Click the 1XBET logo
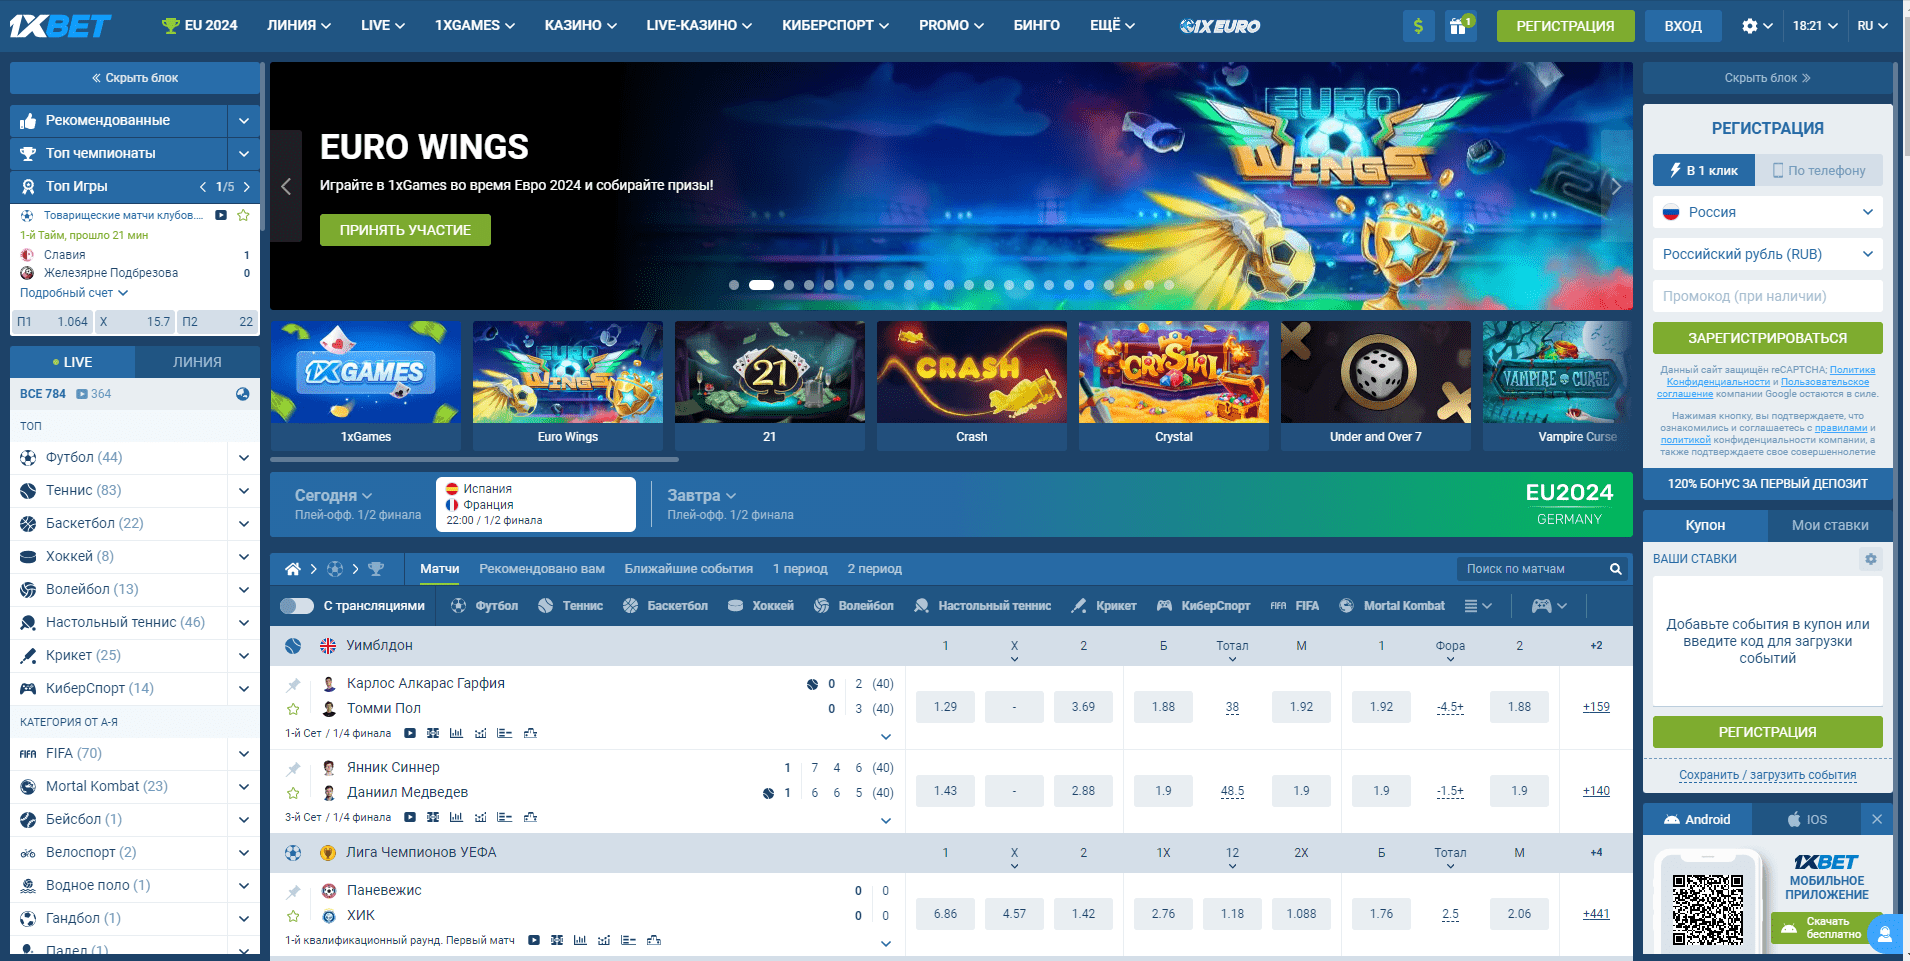Screen dimensions: 1910x961 tap(60, 26)
